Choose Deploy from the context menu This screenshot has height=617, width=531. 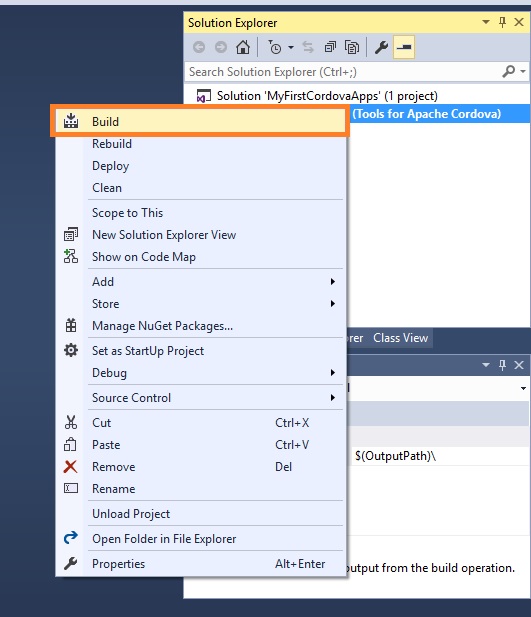click(200, 166)
